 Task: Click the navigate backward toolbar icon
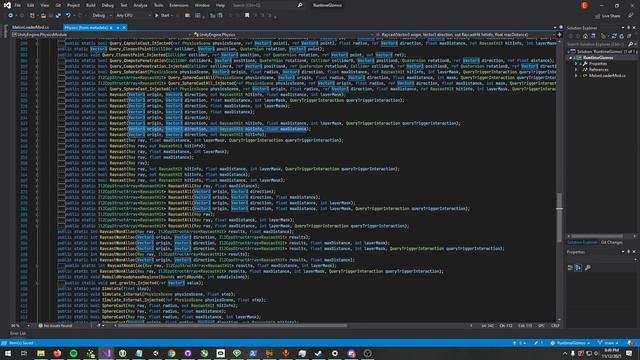pyautogui.click(x=11, y=16)
